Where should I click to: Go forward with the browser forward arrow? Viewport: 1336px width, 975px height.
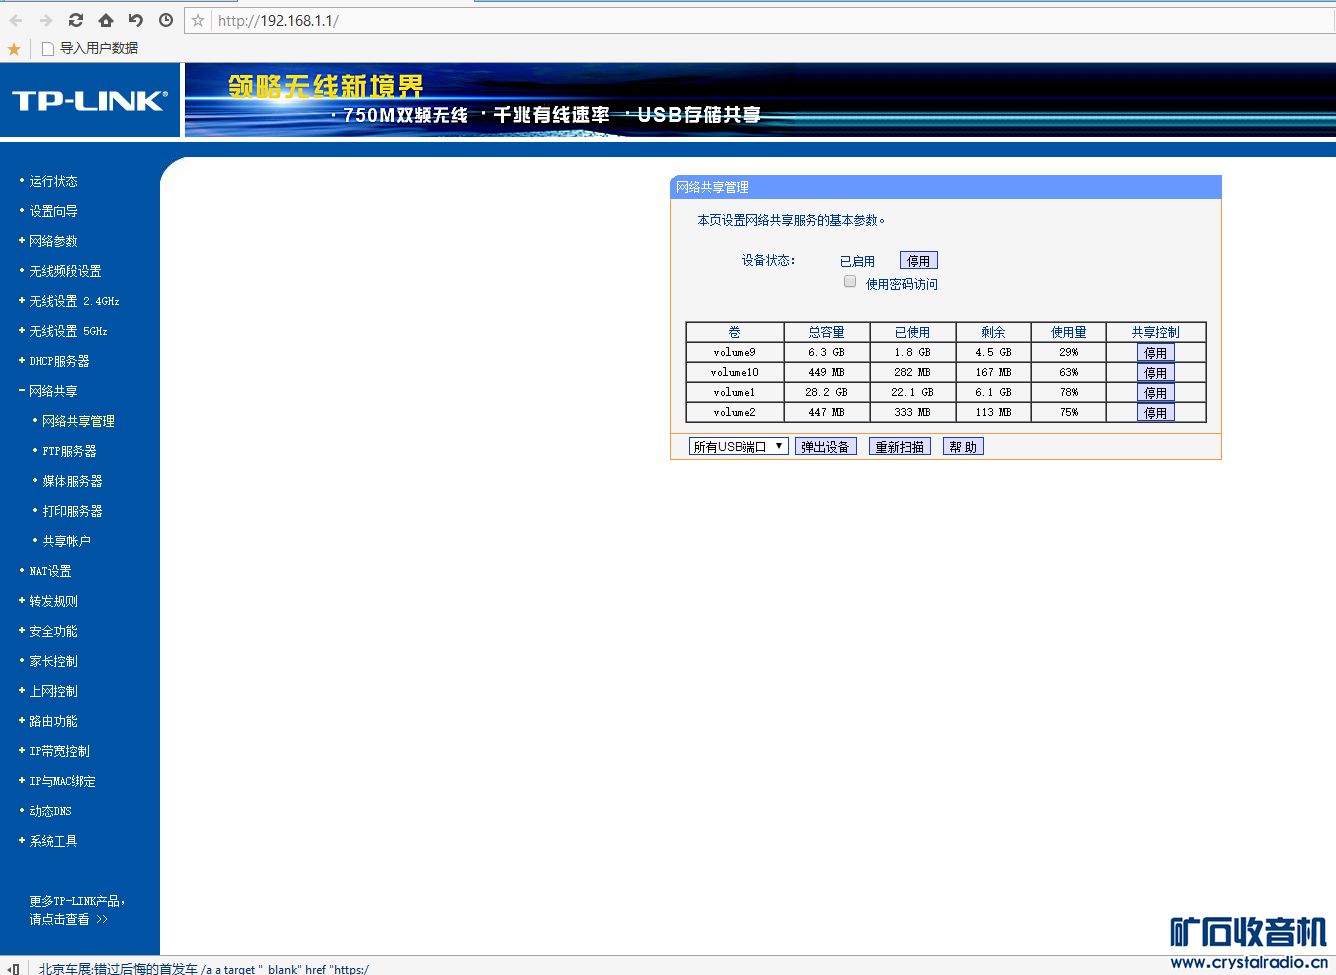click(46, 20)
